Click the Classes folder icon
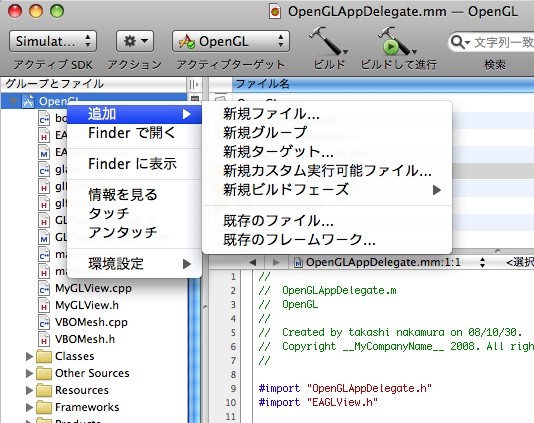The height and width of the screenshot is (423, 534). (44, 356)
